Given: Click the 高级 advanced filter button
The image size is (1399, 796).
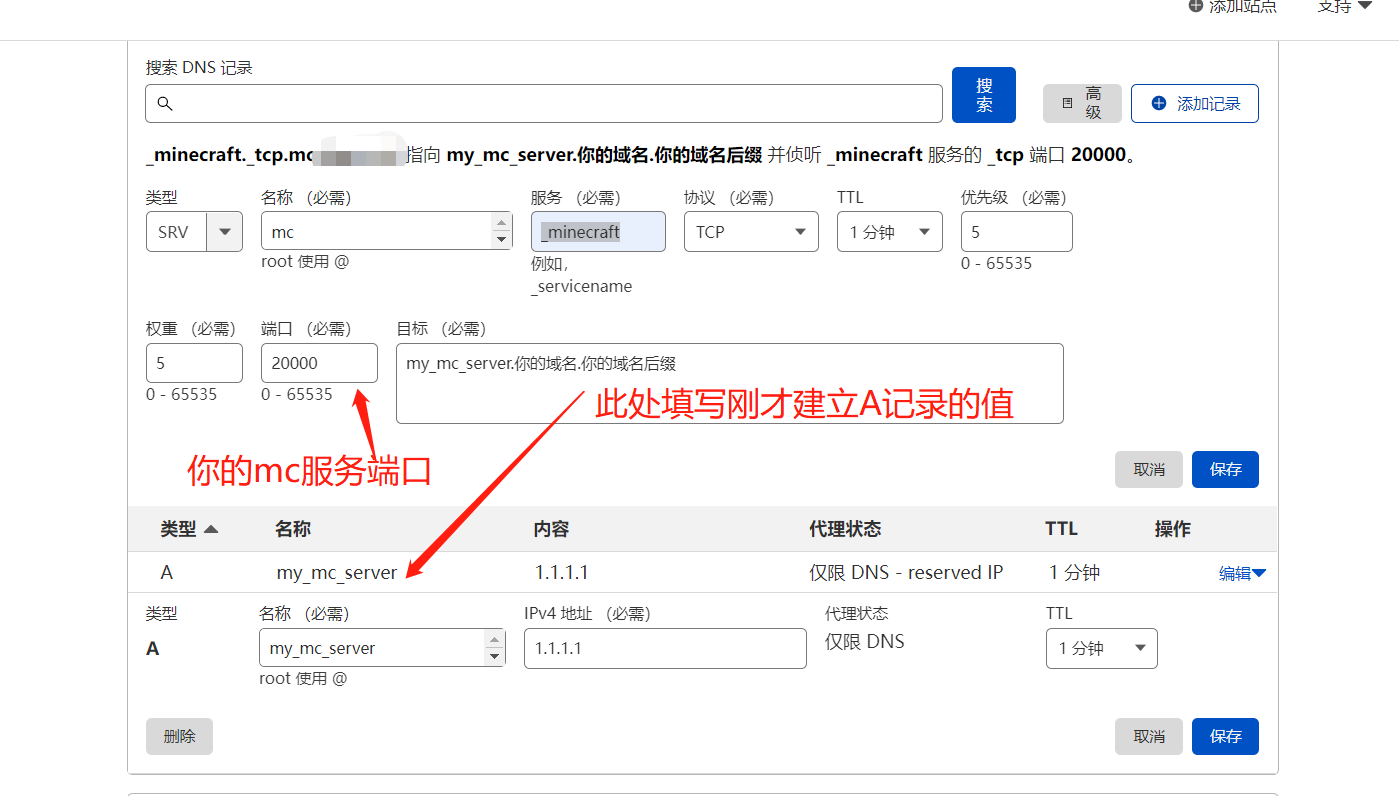Looking at the screenshot, I should tap(1082, 103).
